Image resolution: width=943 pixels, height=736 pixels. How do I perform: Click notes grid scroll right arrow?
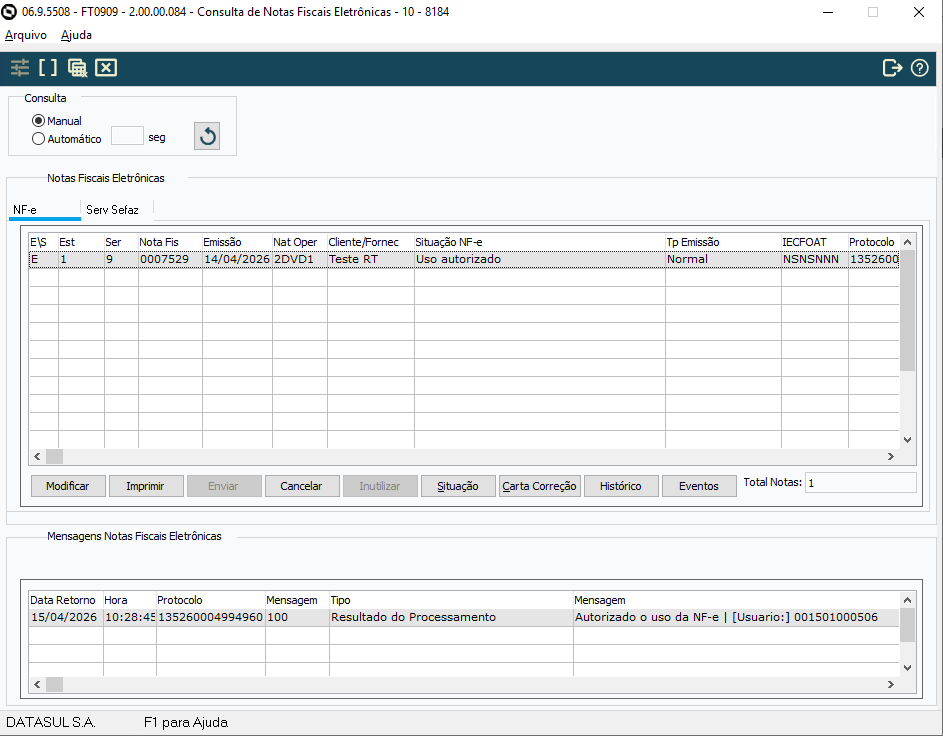(x=891, y=456)
